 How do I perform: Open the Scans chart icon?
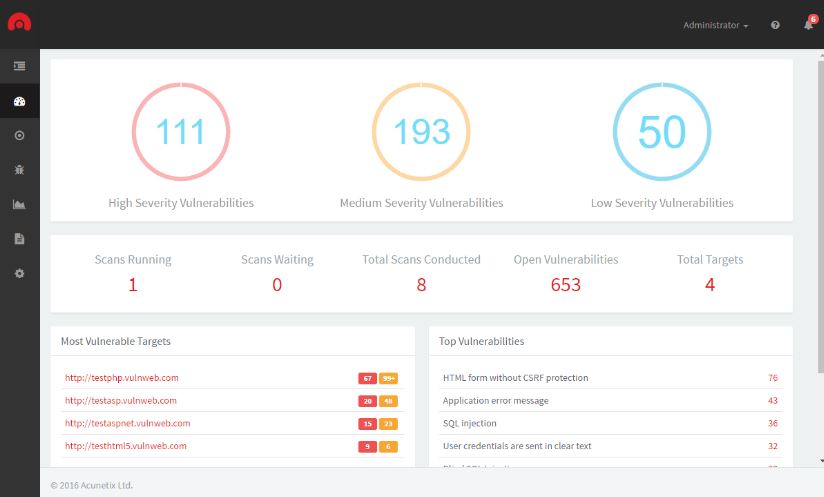[19, 204]
